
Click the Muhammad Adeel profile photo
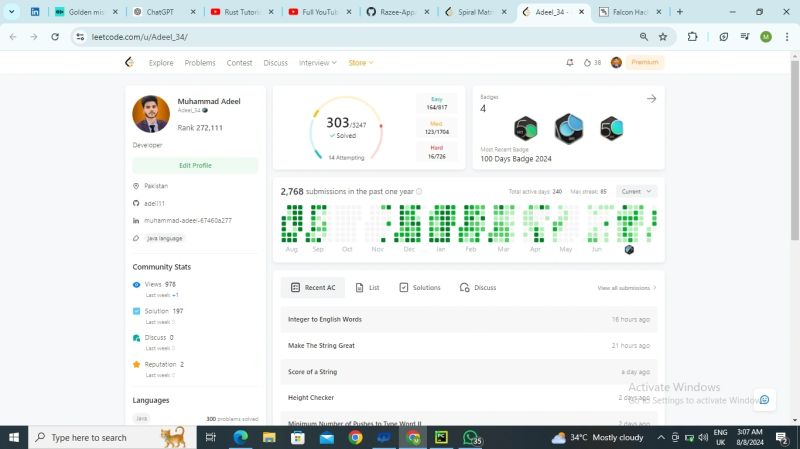click(151, 114)
